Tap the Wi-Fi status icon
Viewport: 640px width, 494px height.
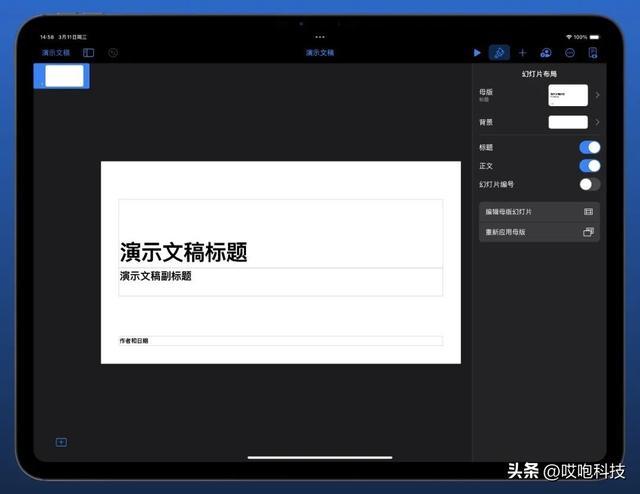569,37
